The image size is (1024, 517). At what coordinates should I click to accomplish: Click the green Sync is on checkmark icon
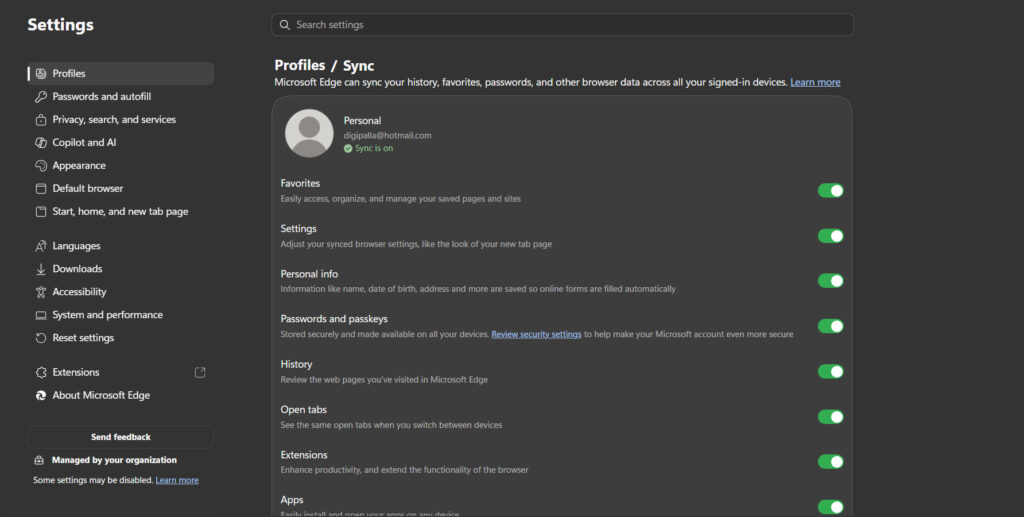coord(348,149)
